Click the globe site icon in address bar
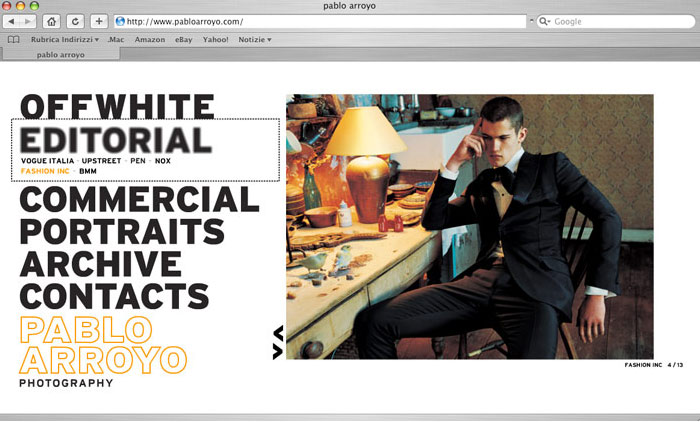700x422 pixels. [120, 21]
